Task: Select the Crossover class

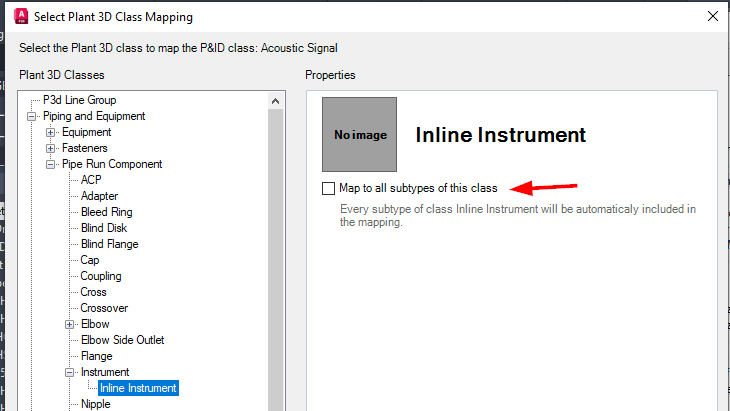Action: (104, 308)
